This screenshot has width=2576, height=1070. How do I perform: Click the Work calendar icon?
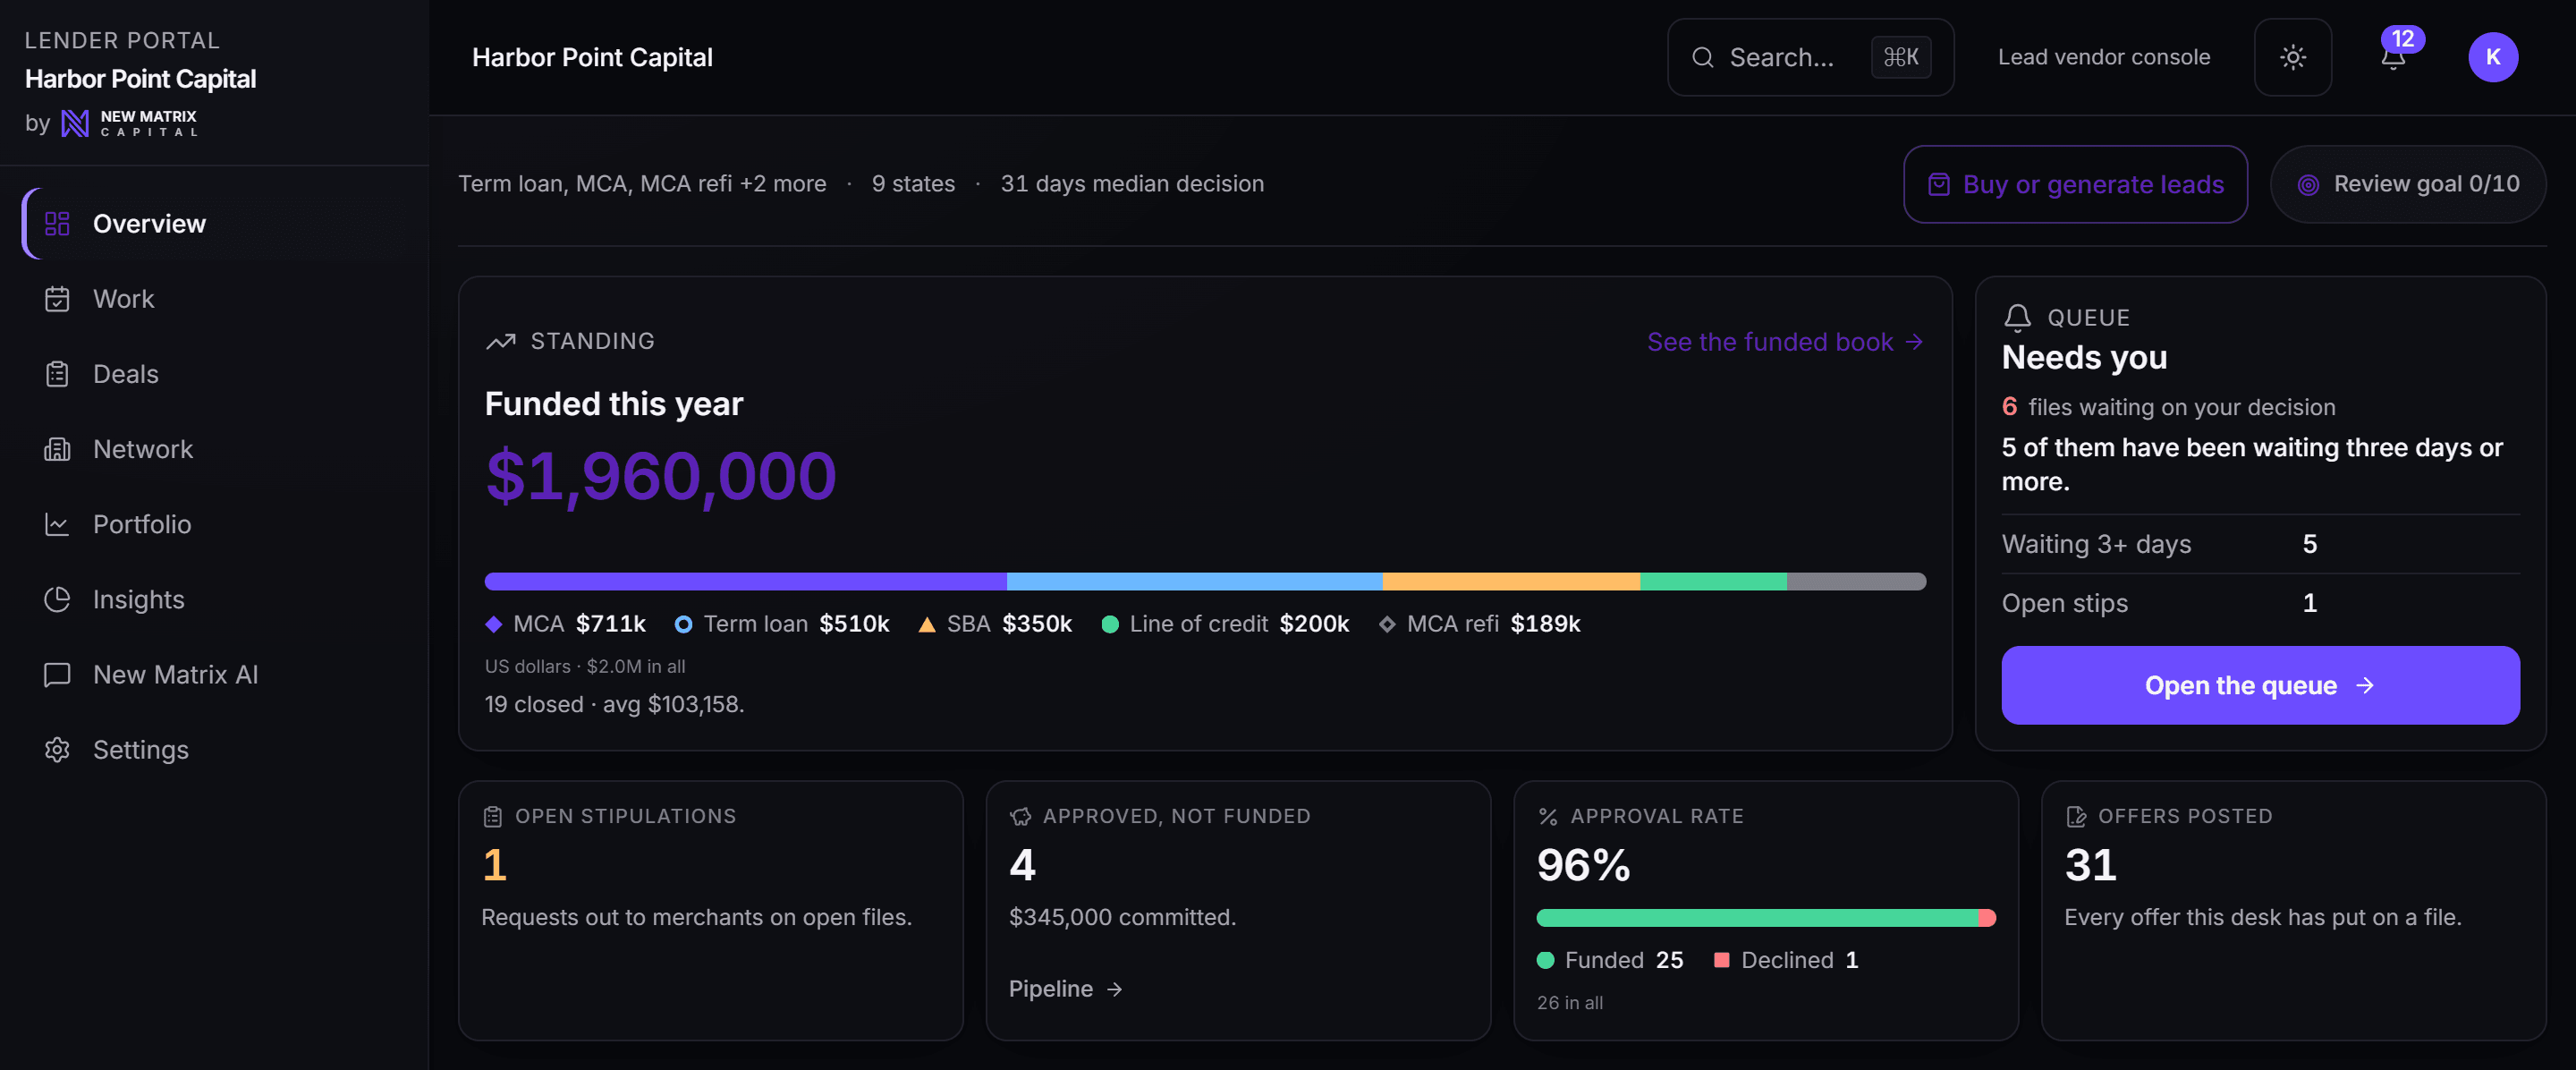(57, 299)
